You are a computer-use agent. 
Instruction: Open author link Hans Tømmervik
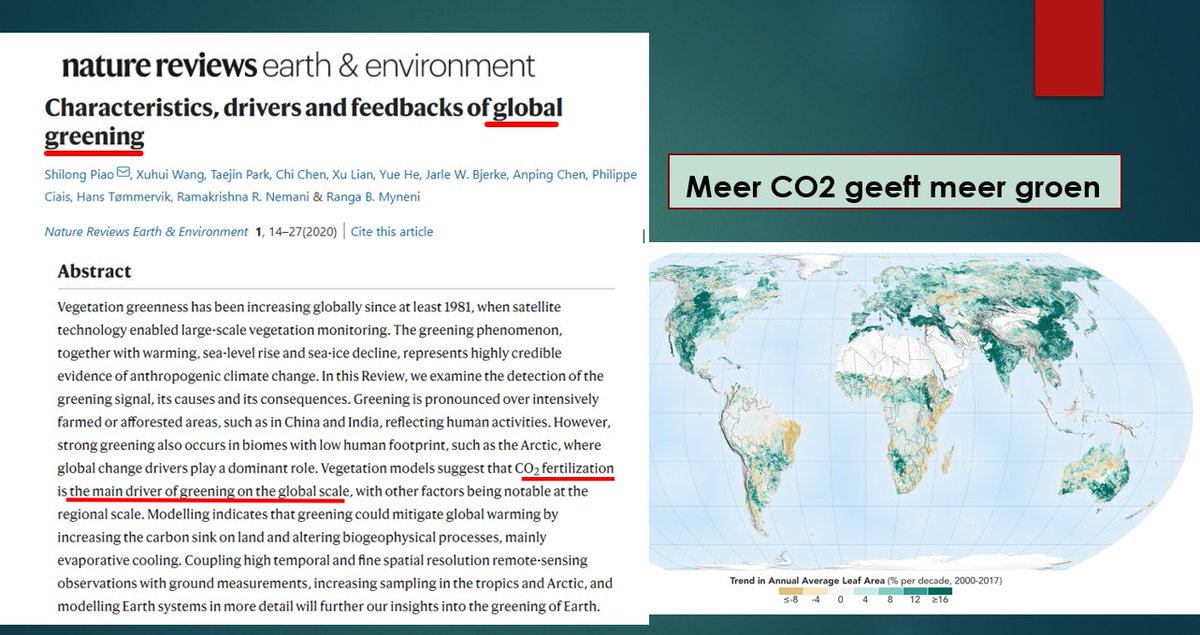pos(122,197)
